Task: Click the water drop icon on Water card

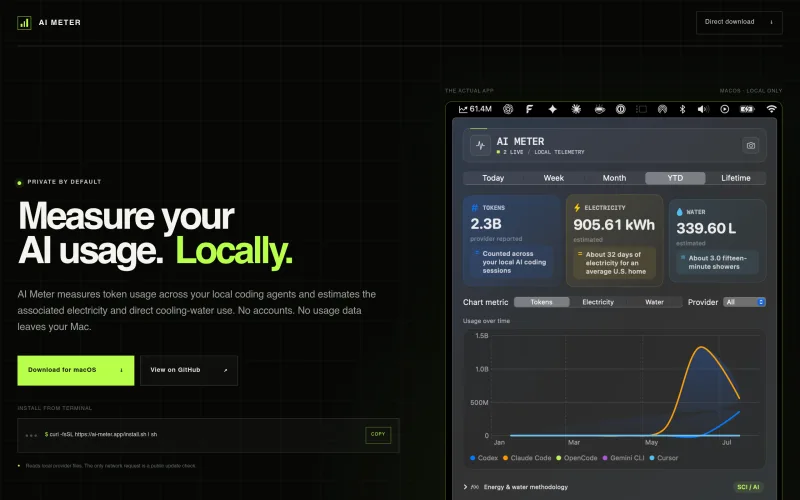Action: tap(680, 212)
